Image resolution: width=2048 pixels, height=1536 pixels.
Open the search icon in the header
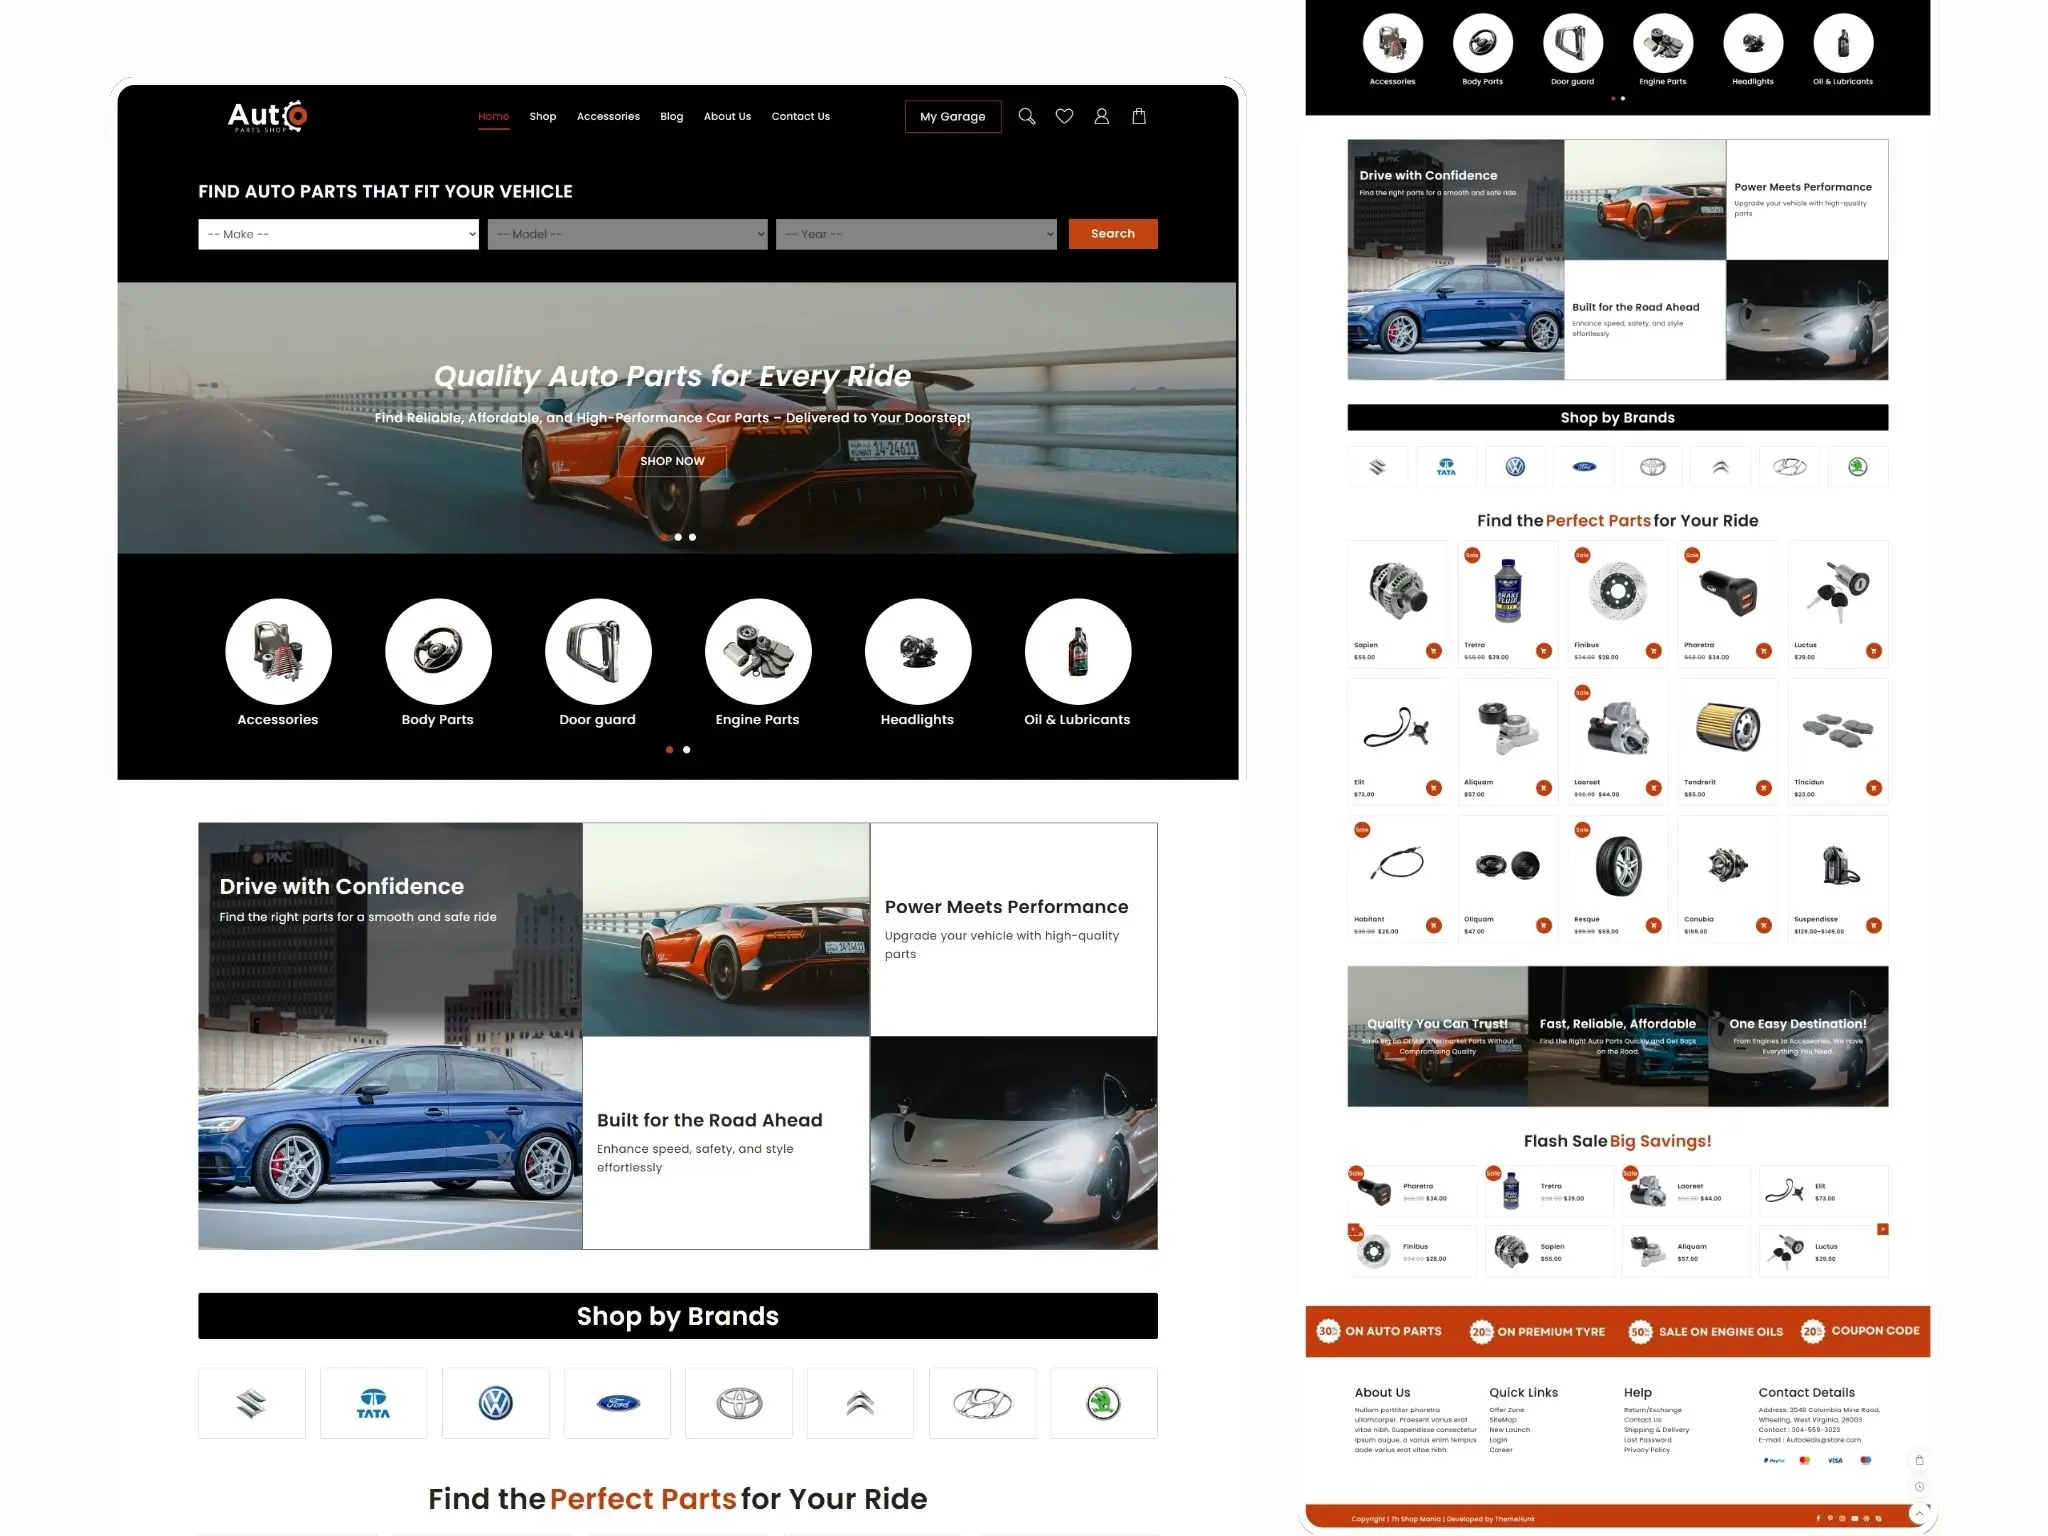click(1027, 116)
